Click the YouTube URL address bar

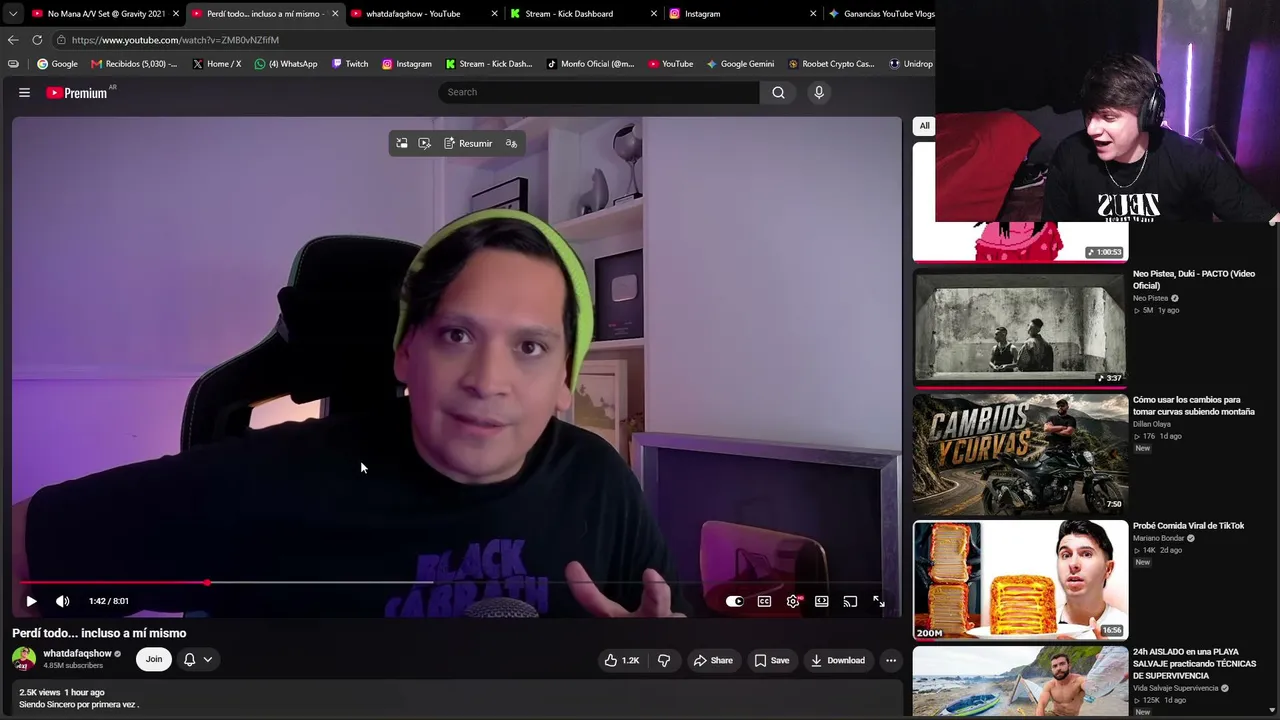click(x=490, y=40)
